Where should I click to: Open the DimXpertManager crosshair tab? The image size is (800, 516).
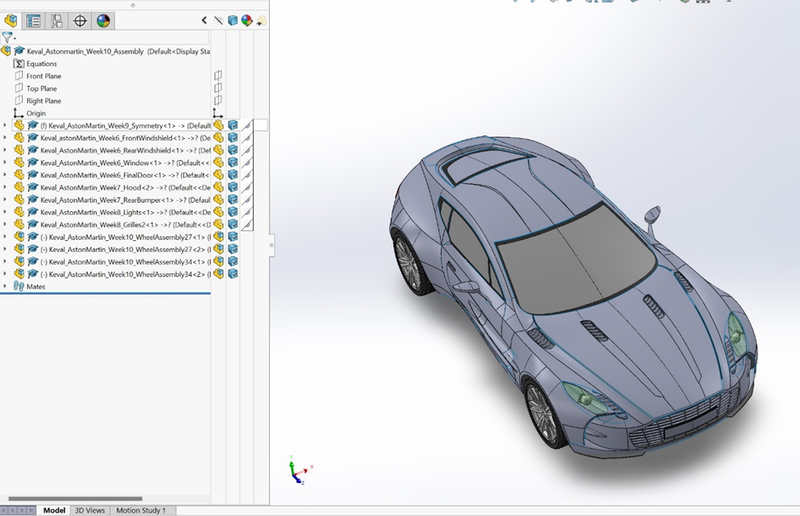click(x=80, y=21)
